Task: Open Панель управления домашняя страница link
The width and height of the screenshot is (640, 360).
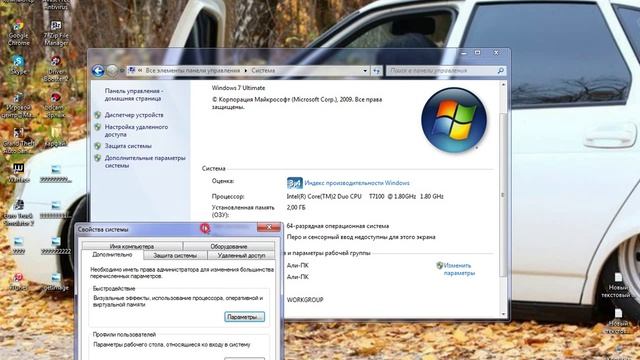Action: click(134, 95)
